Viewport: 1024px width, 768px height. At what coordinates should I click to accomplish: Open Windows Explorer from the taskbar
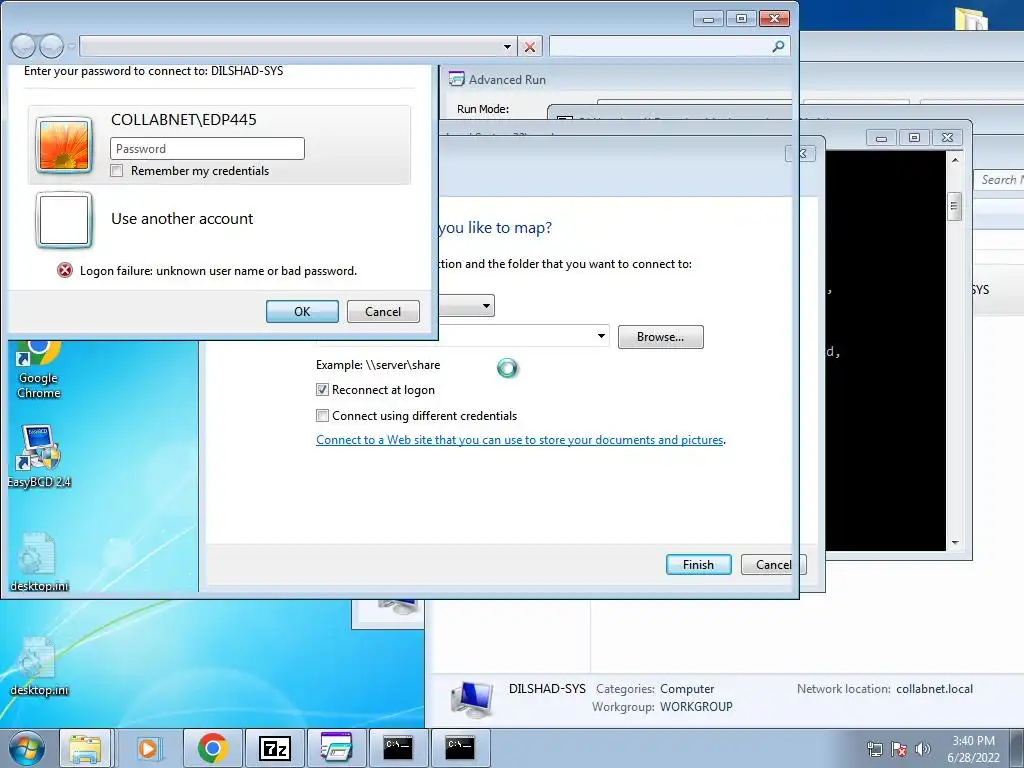[x=86, y=748]
